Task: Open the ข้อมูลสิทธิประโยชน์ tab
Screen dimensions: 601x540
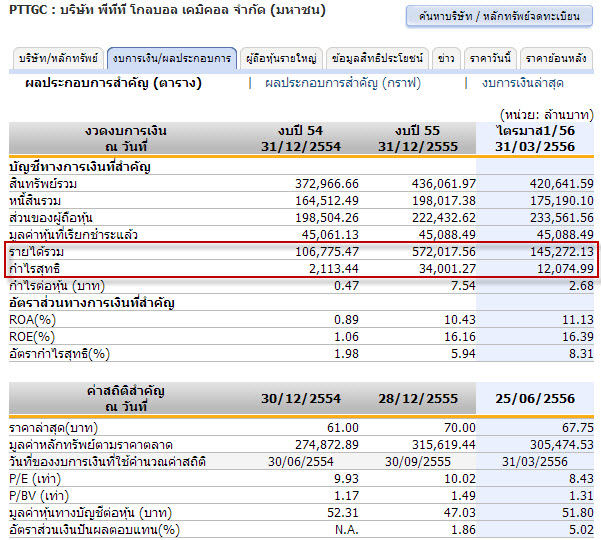Action: click(377, 58)
